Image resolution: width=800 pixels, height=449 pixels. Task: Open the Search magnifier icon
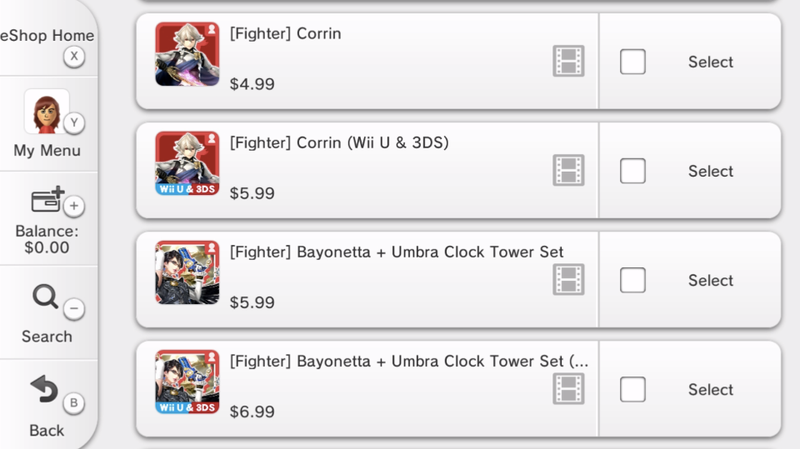[x=45, y=296]
